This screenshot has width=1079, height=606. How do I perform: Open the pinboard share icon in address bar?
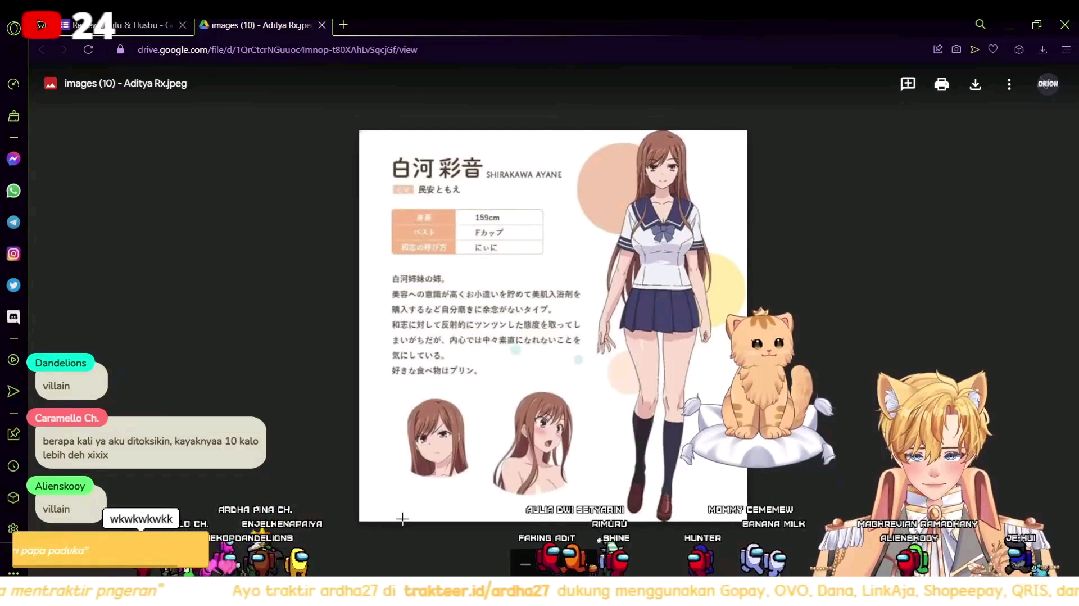[937, 50]
